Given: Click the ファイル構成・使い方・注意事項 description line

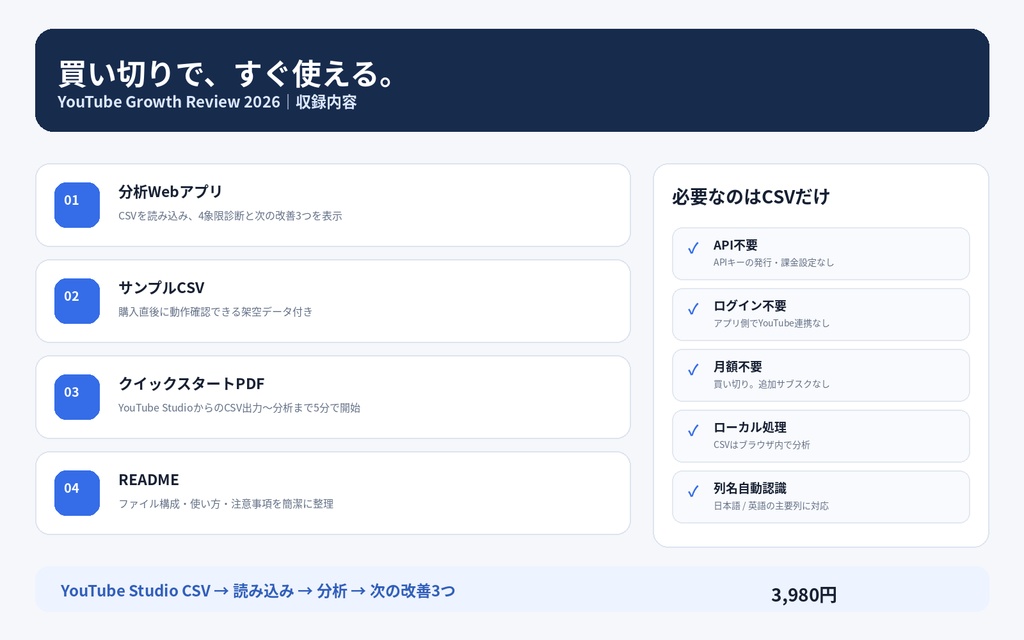Looking at the screenshot, I should pos(226,504).
